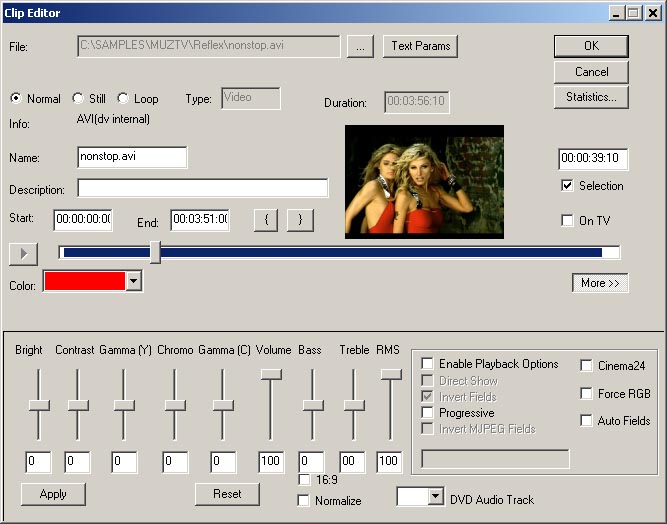667x524 pixels.
Task: Click the Bass value field
Action: [311, 462]
